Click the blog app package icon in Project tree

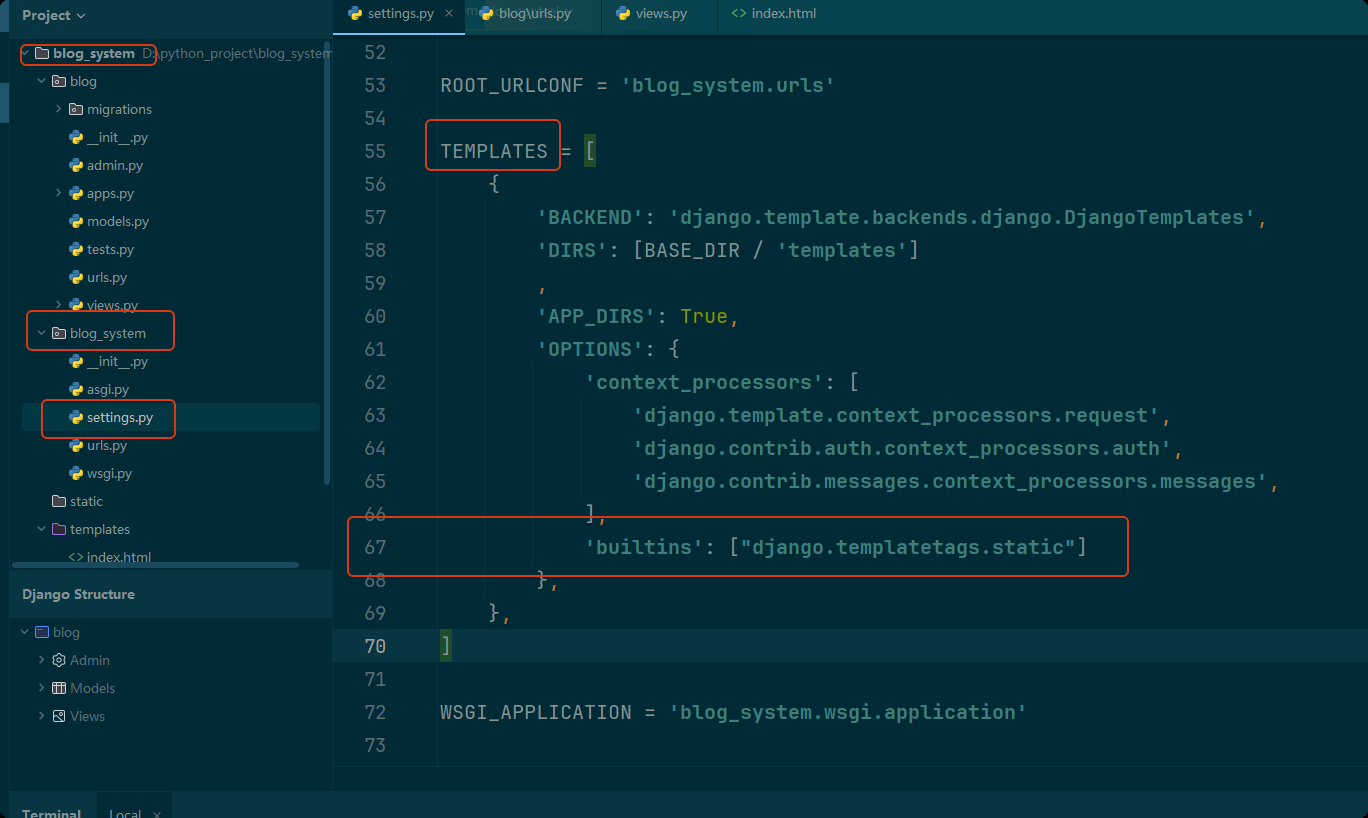(58, 81)
